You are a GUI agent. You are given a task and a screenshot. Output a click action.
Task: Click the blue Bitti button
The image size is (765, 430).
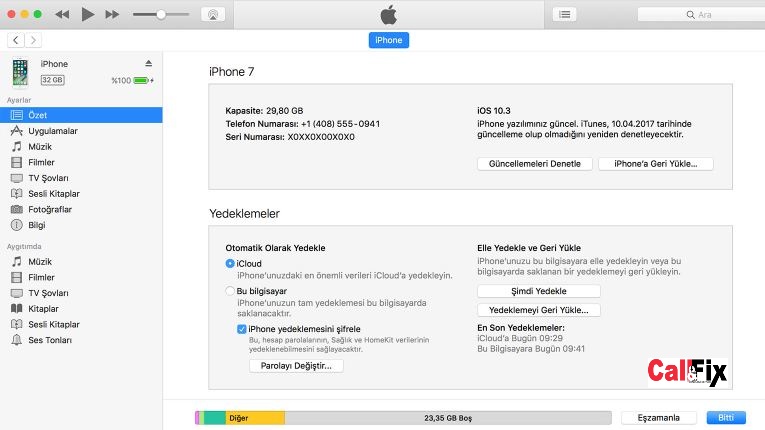click(x=726, y=418)
